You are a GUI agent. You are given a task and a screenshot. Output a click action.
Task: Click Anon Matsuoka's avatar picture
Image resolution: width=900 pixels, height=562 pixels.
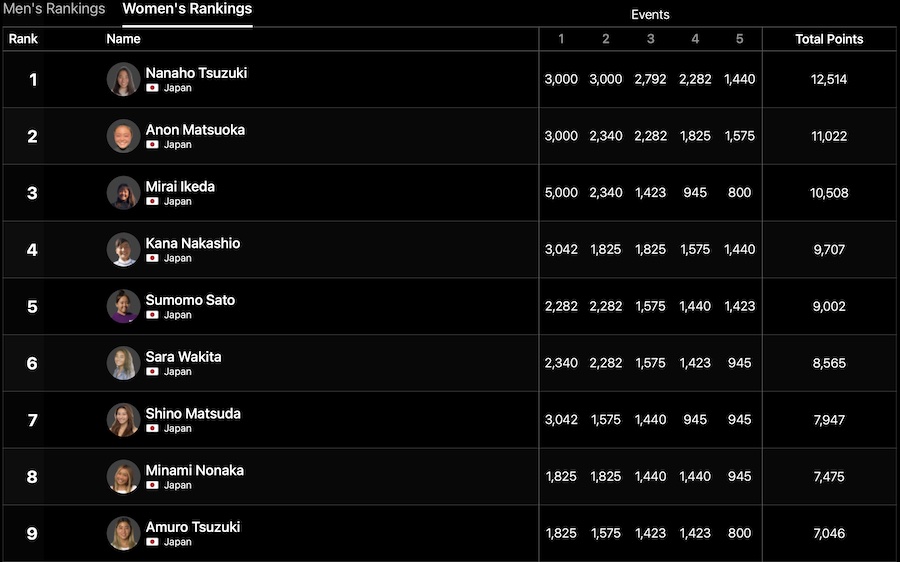(x=123, y=136)
